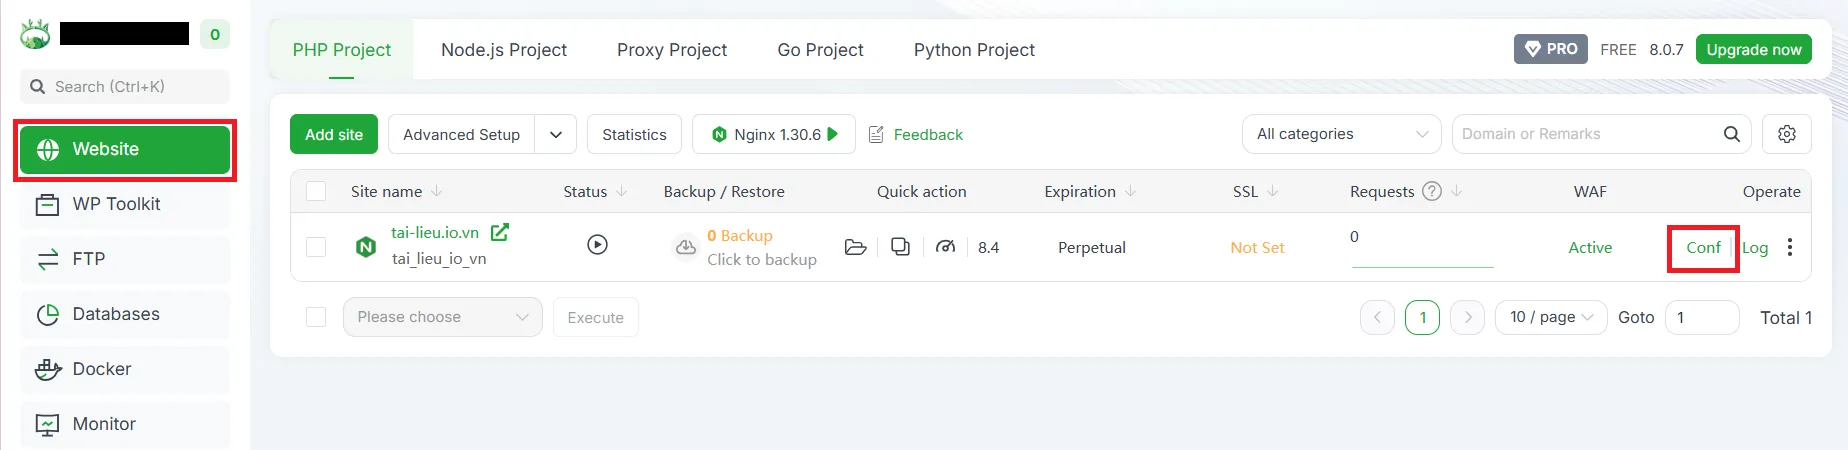1848x450 pixels.
Task: Open the Statistics button
Action: coord(634,134)
